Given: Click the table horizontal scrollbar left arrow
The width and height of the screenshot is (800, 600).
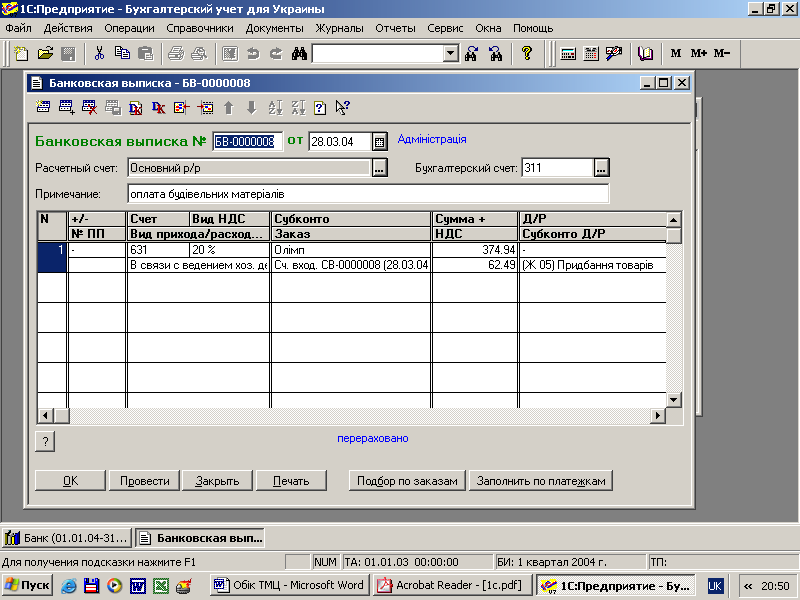Looking at the screenshot, I should click(45, 416).
